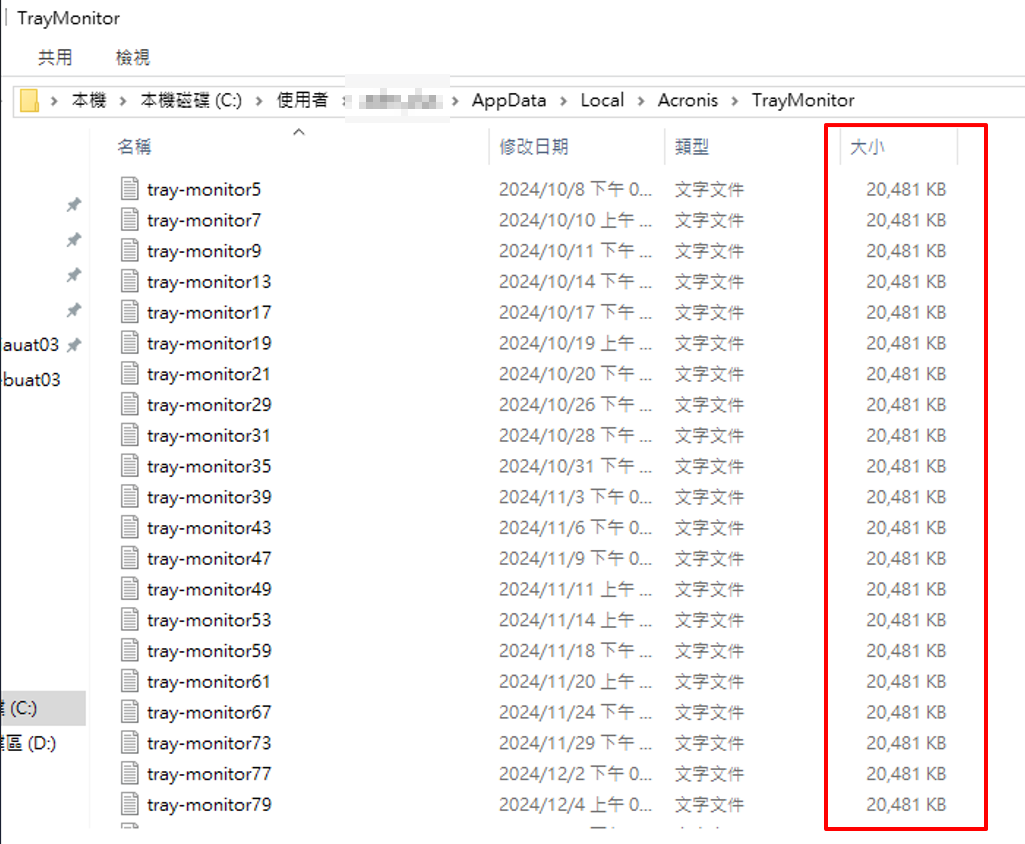Expand the chevron after AppData breadcrumb
The width and height of the screenshot is (1025, 844).
pos(563,101)
